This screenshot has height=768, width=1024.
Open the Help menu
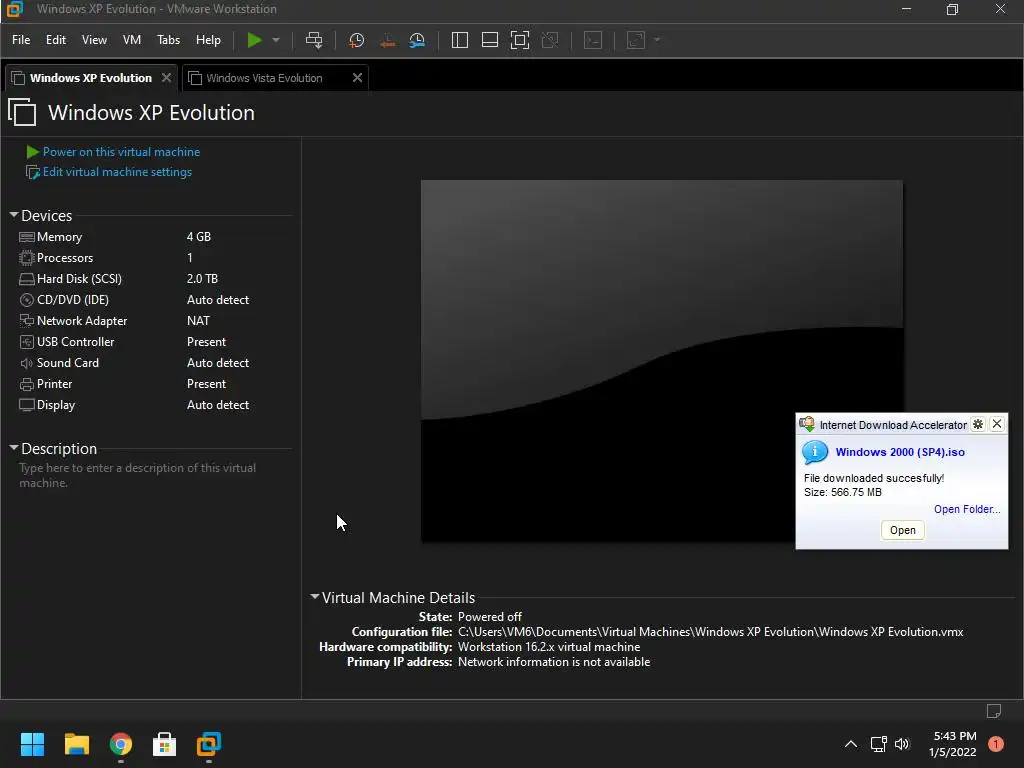pos(208,40)
